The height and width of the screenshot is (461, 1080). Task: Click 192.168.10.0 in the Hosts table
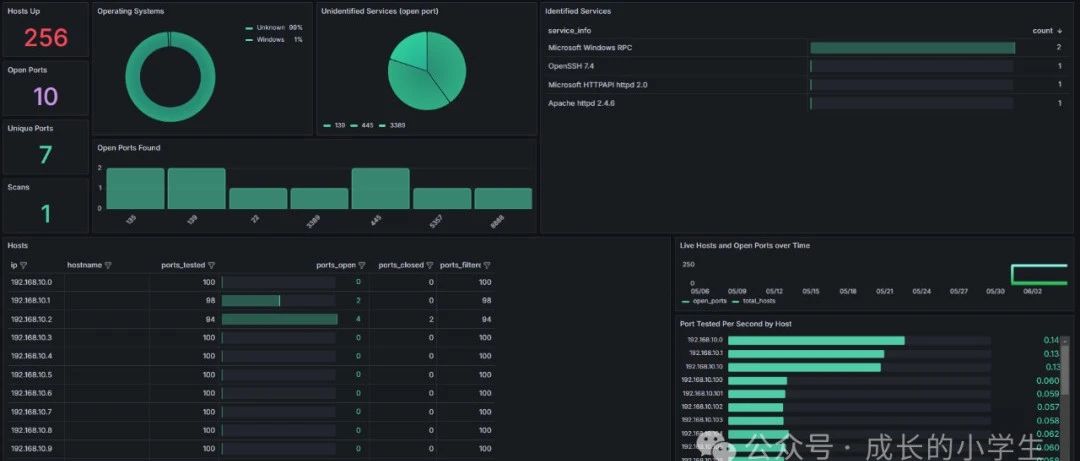31,282
